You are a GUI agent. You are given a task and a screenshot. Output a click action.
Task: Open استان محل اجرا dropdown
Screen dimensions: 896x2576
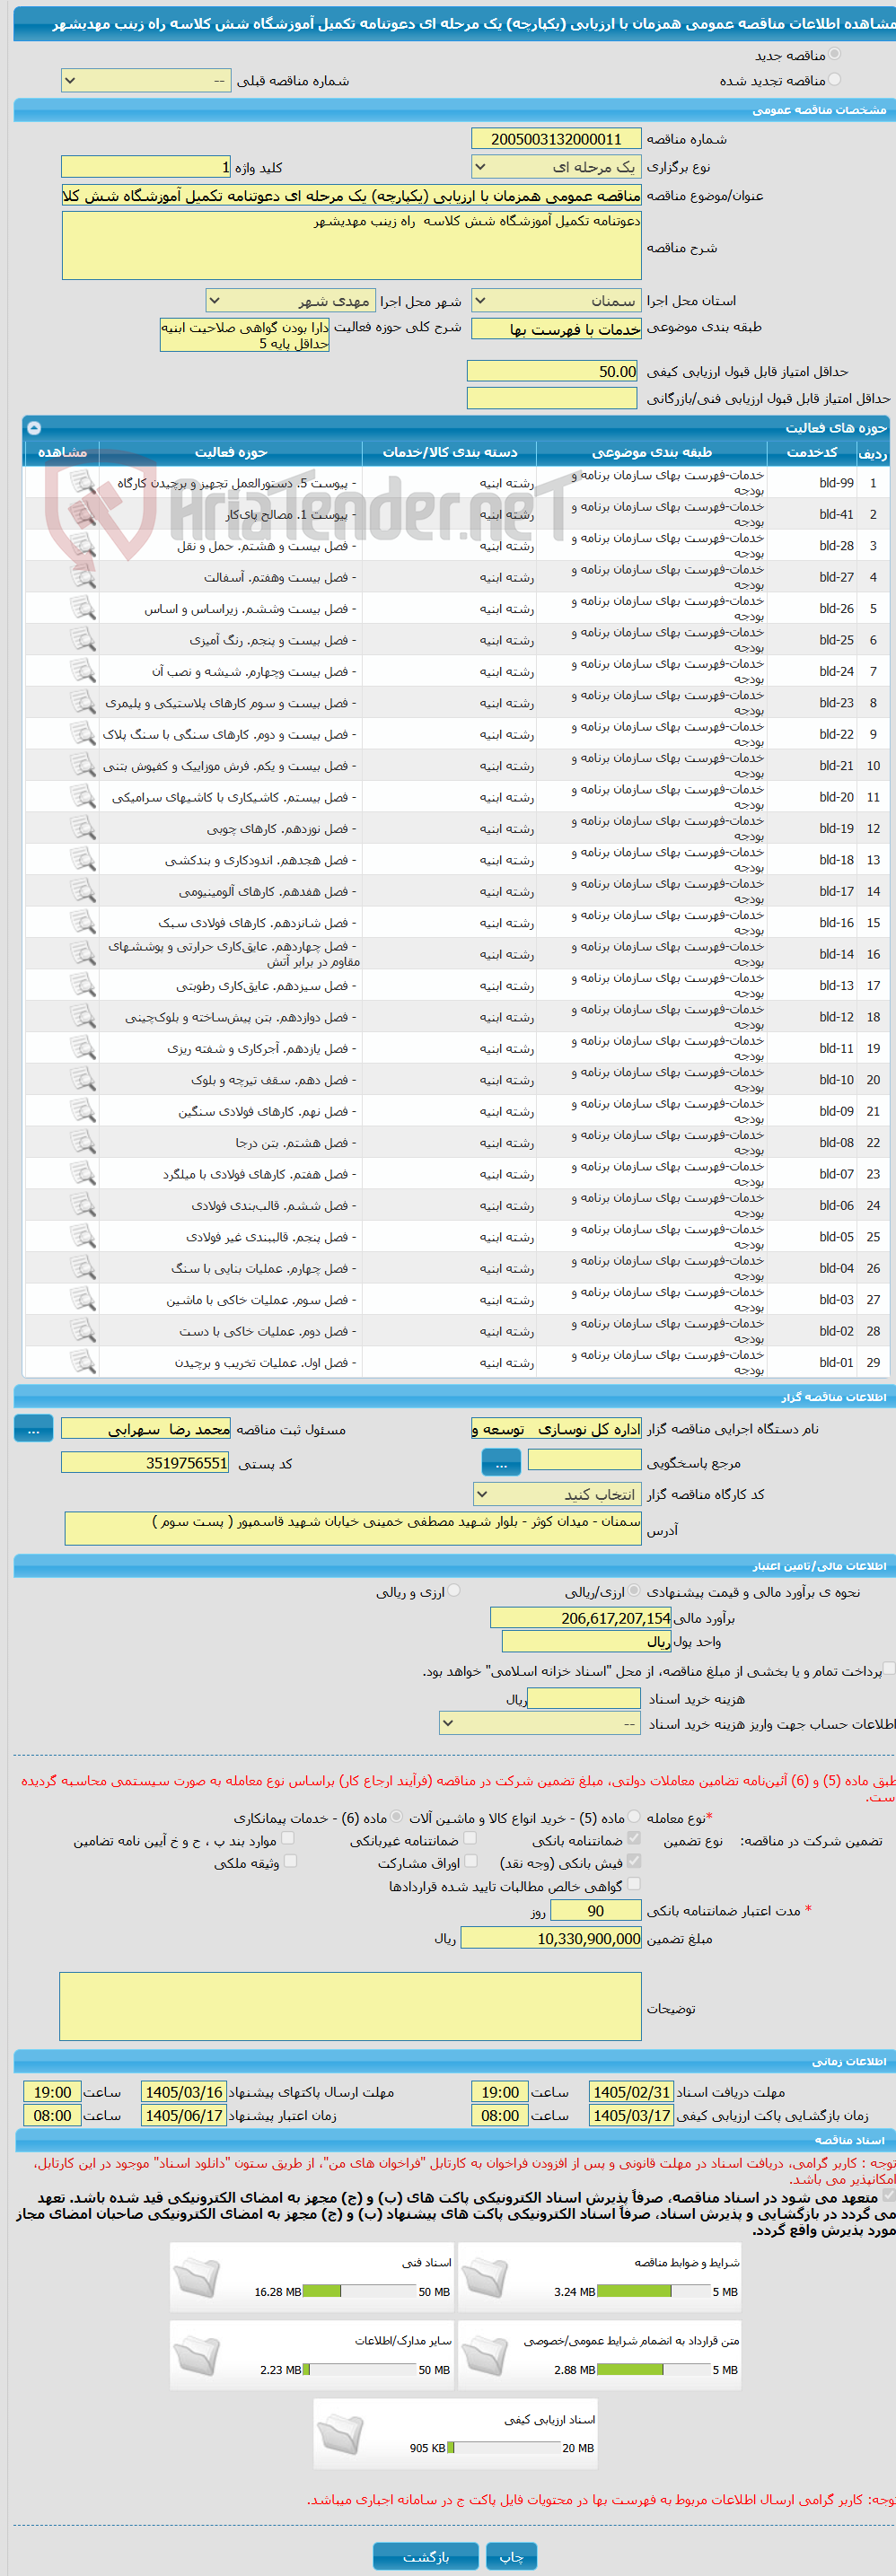pos(556,300)
